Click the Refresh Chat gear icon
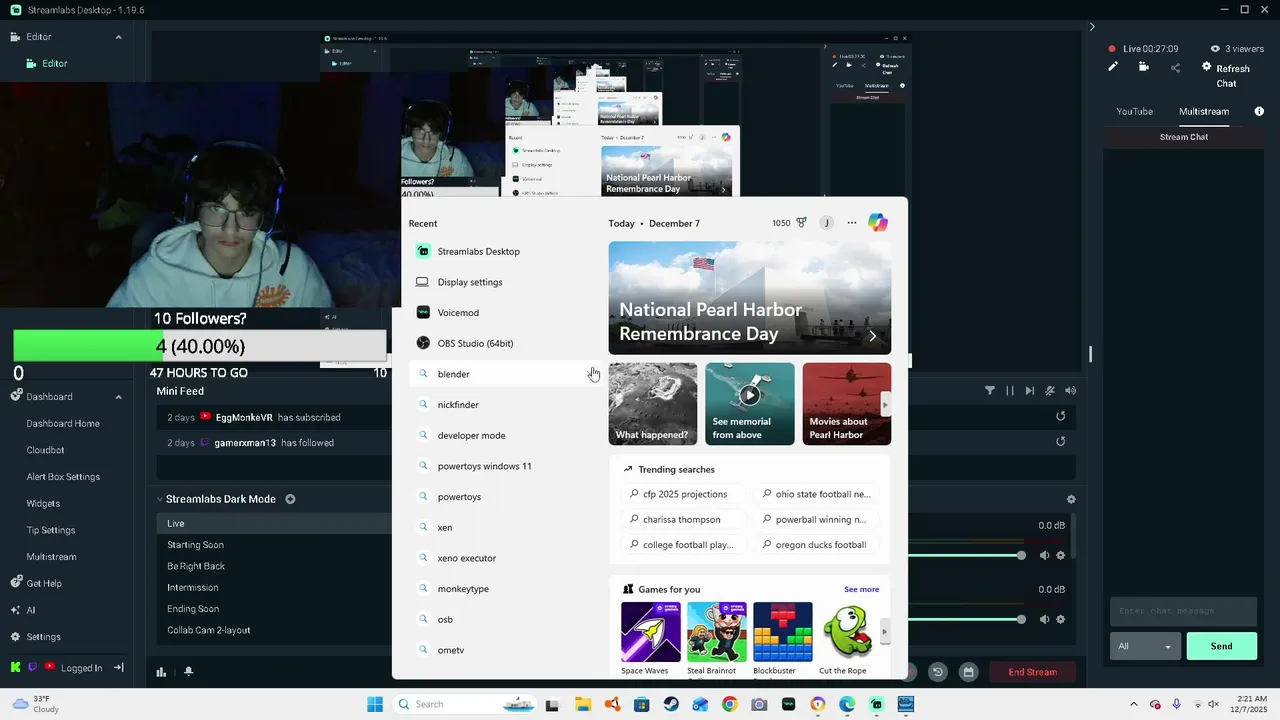This screenshot has height=720, width=1280. click(1207, 67)
